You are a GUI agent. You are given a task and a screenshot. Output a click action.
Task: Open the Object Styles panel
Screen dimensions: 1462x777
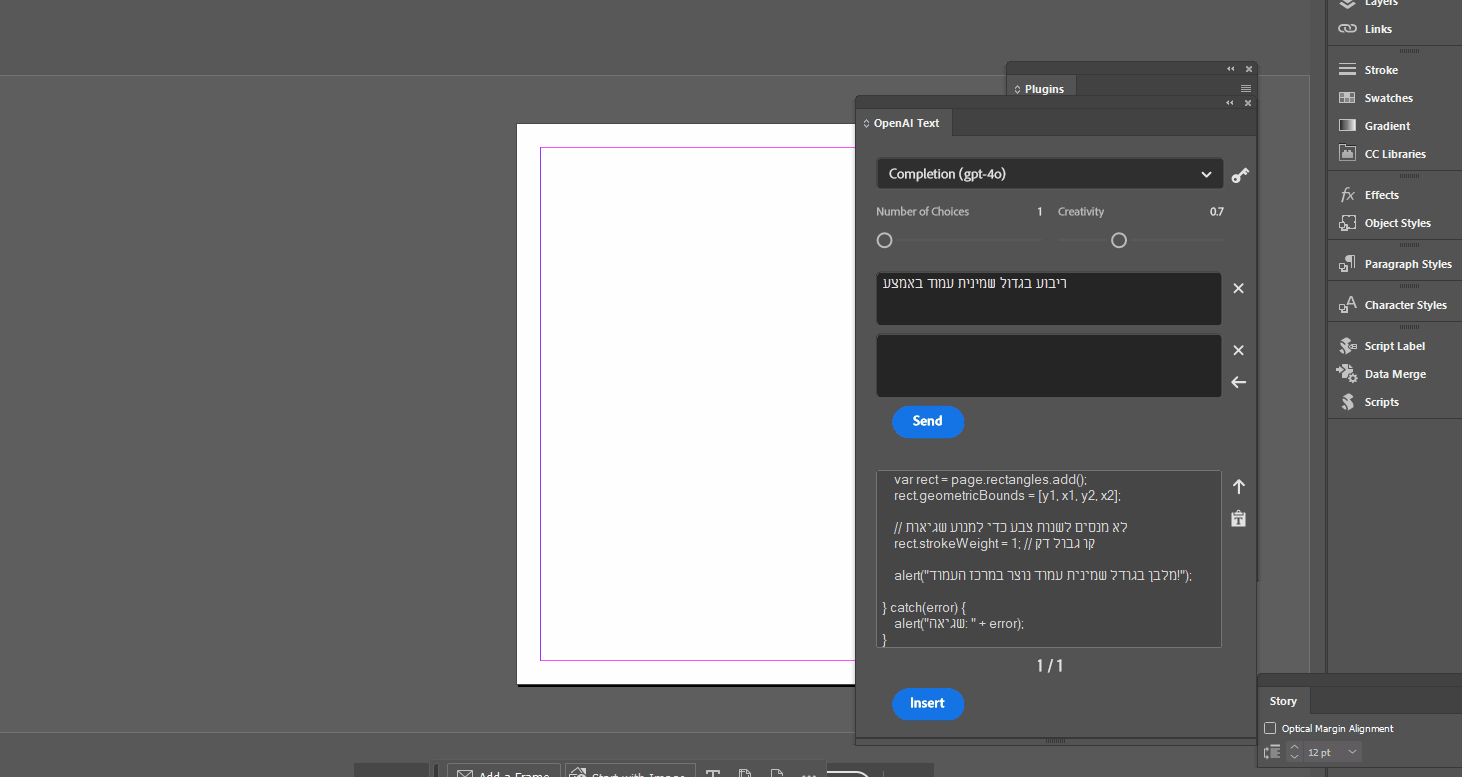click(x=1397, y=223)
